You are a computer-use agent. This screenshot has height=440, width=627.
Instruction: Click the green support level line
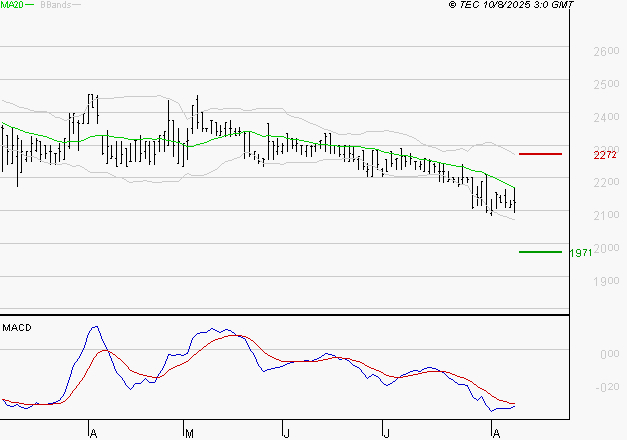pyautogui.click(x=540, y=252)
